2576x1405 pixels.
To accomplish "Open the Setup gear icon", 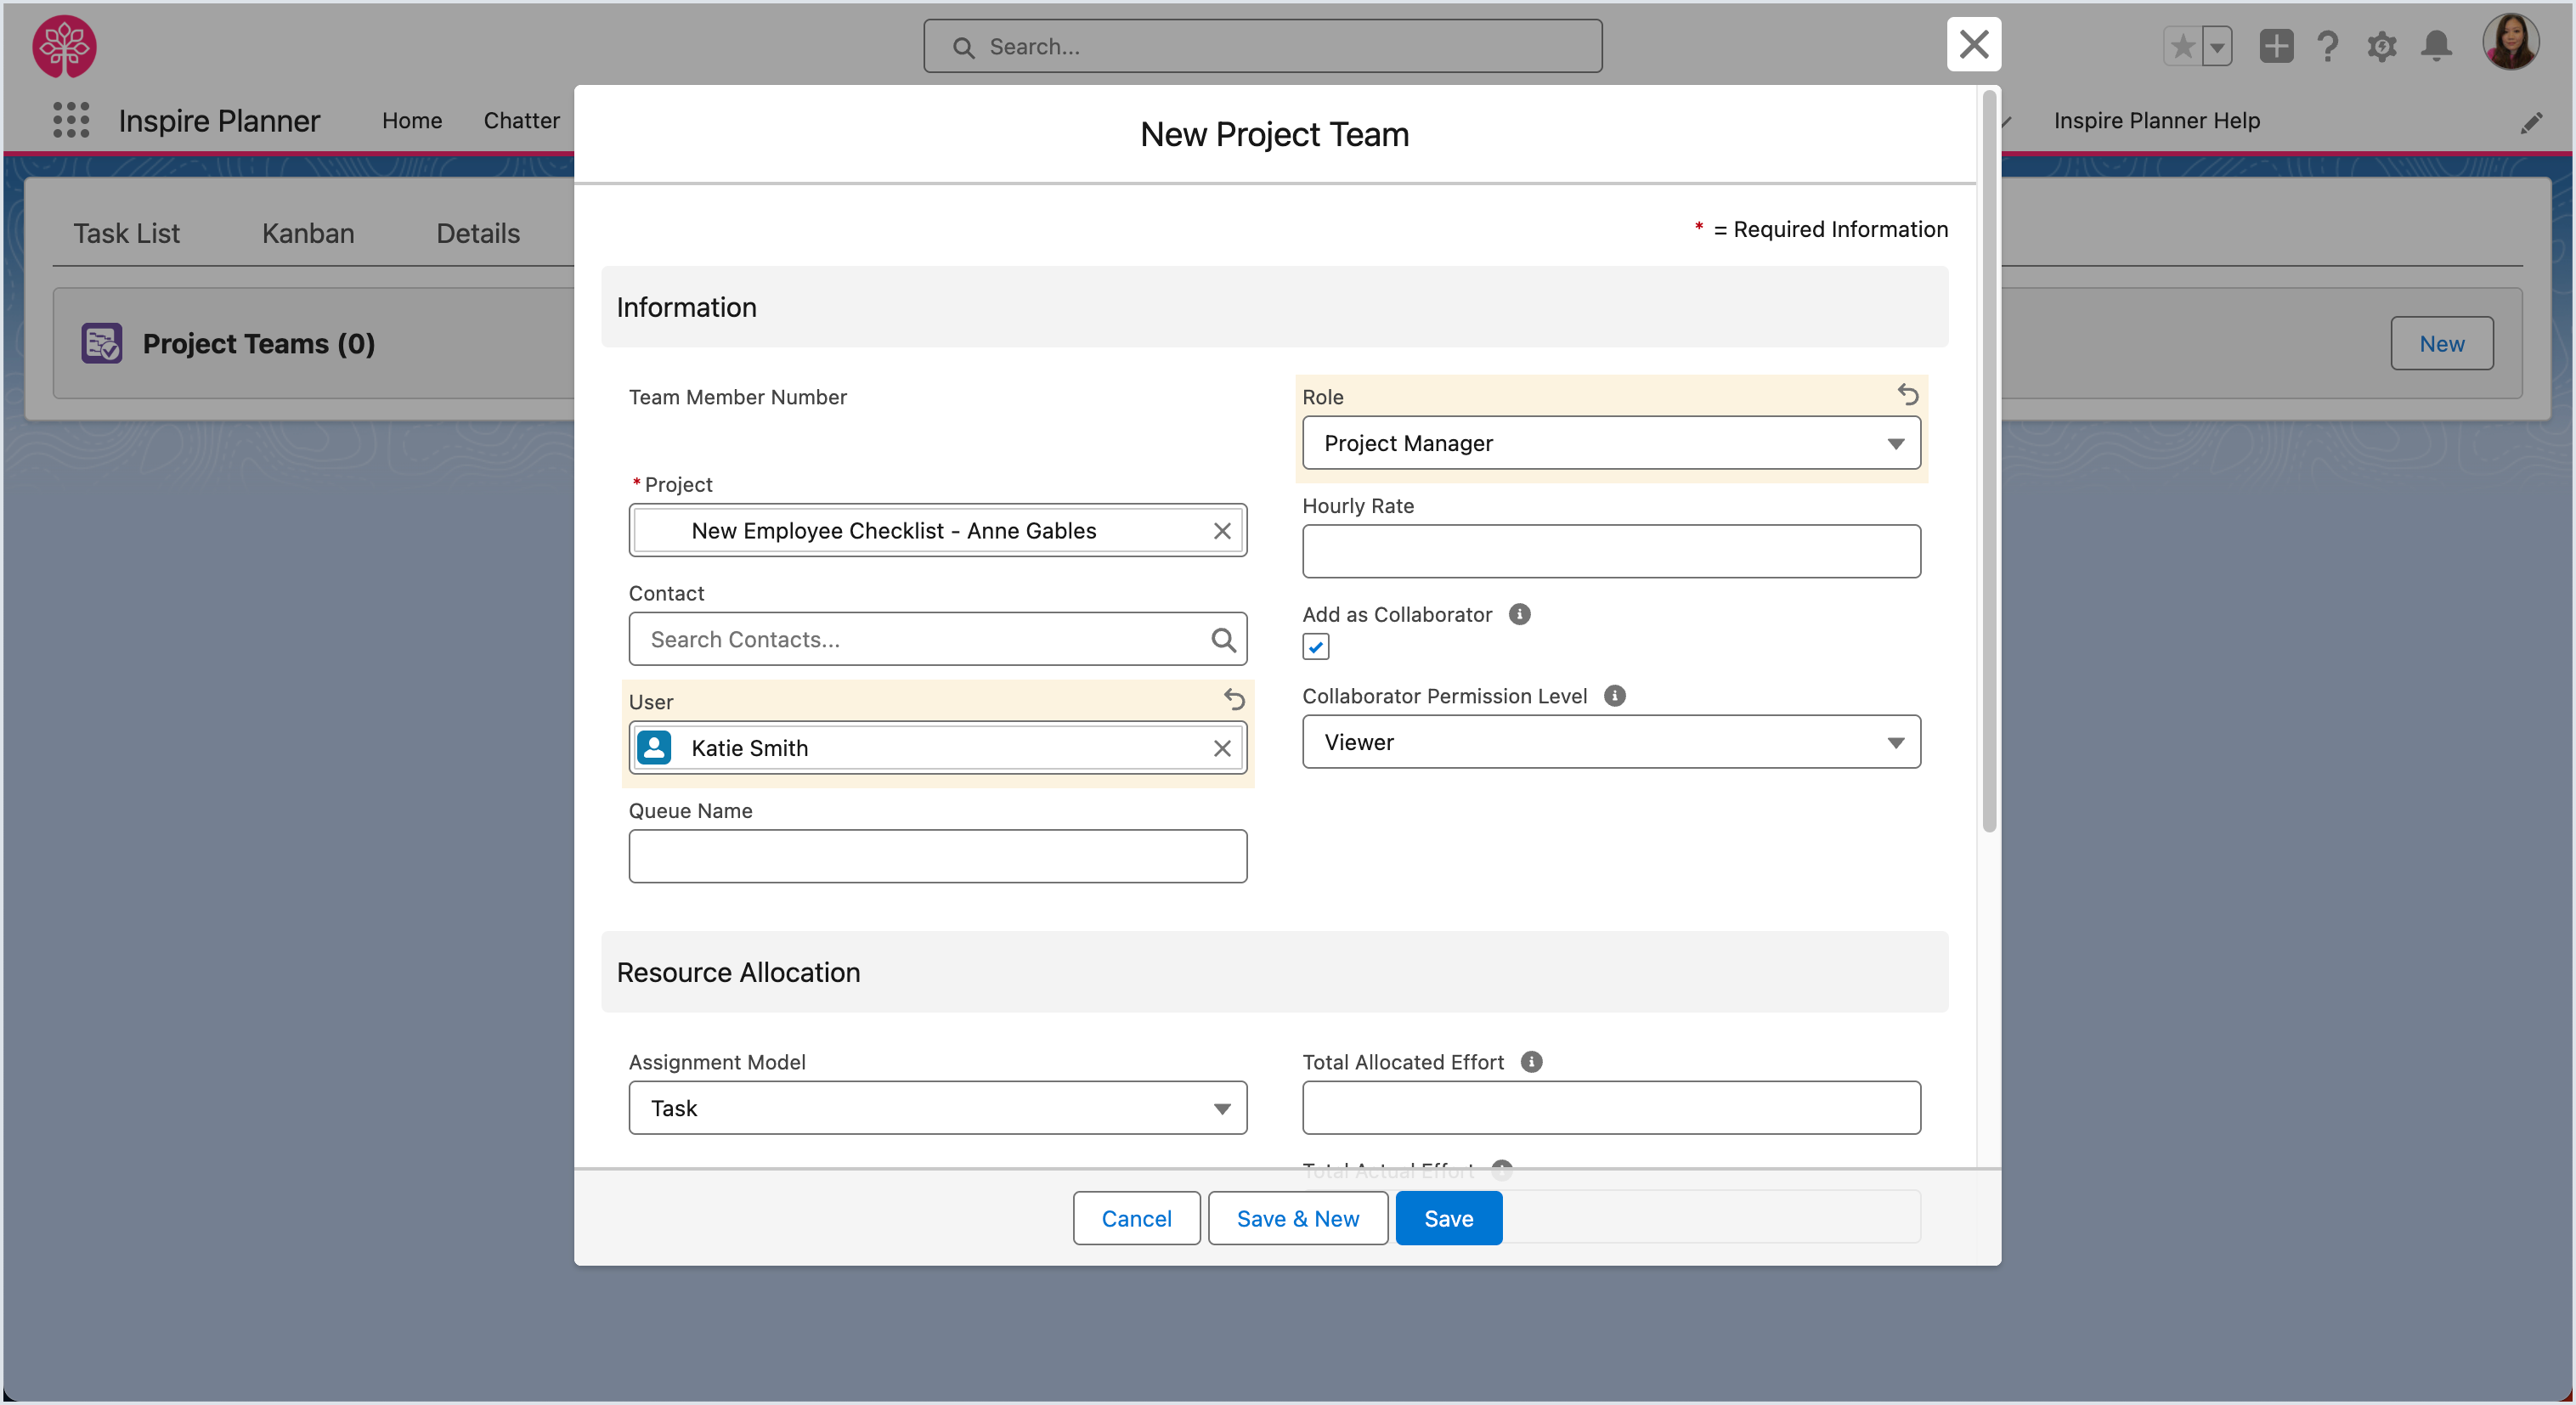I will (2382, 46).
